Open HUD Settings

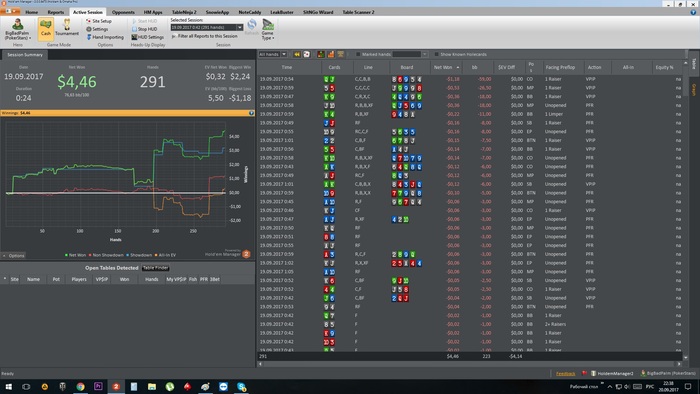pos(147,37)
